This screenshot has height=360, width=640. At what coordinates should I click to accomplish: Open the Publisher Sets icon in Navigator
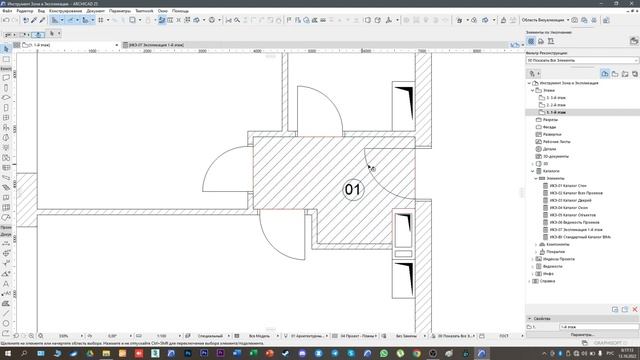point(635,74)
